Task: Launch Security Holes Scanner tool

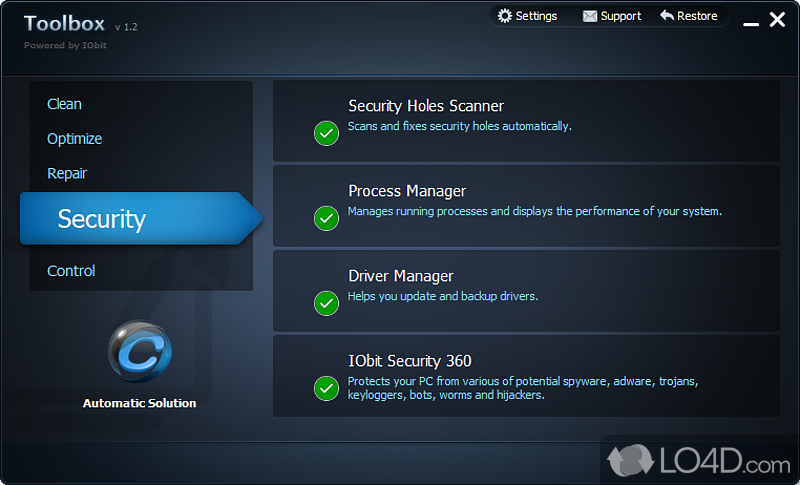Action: click(x=425, y=106)
